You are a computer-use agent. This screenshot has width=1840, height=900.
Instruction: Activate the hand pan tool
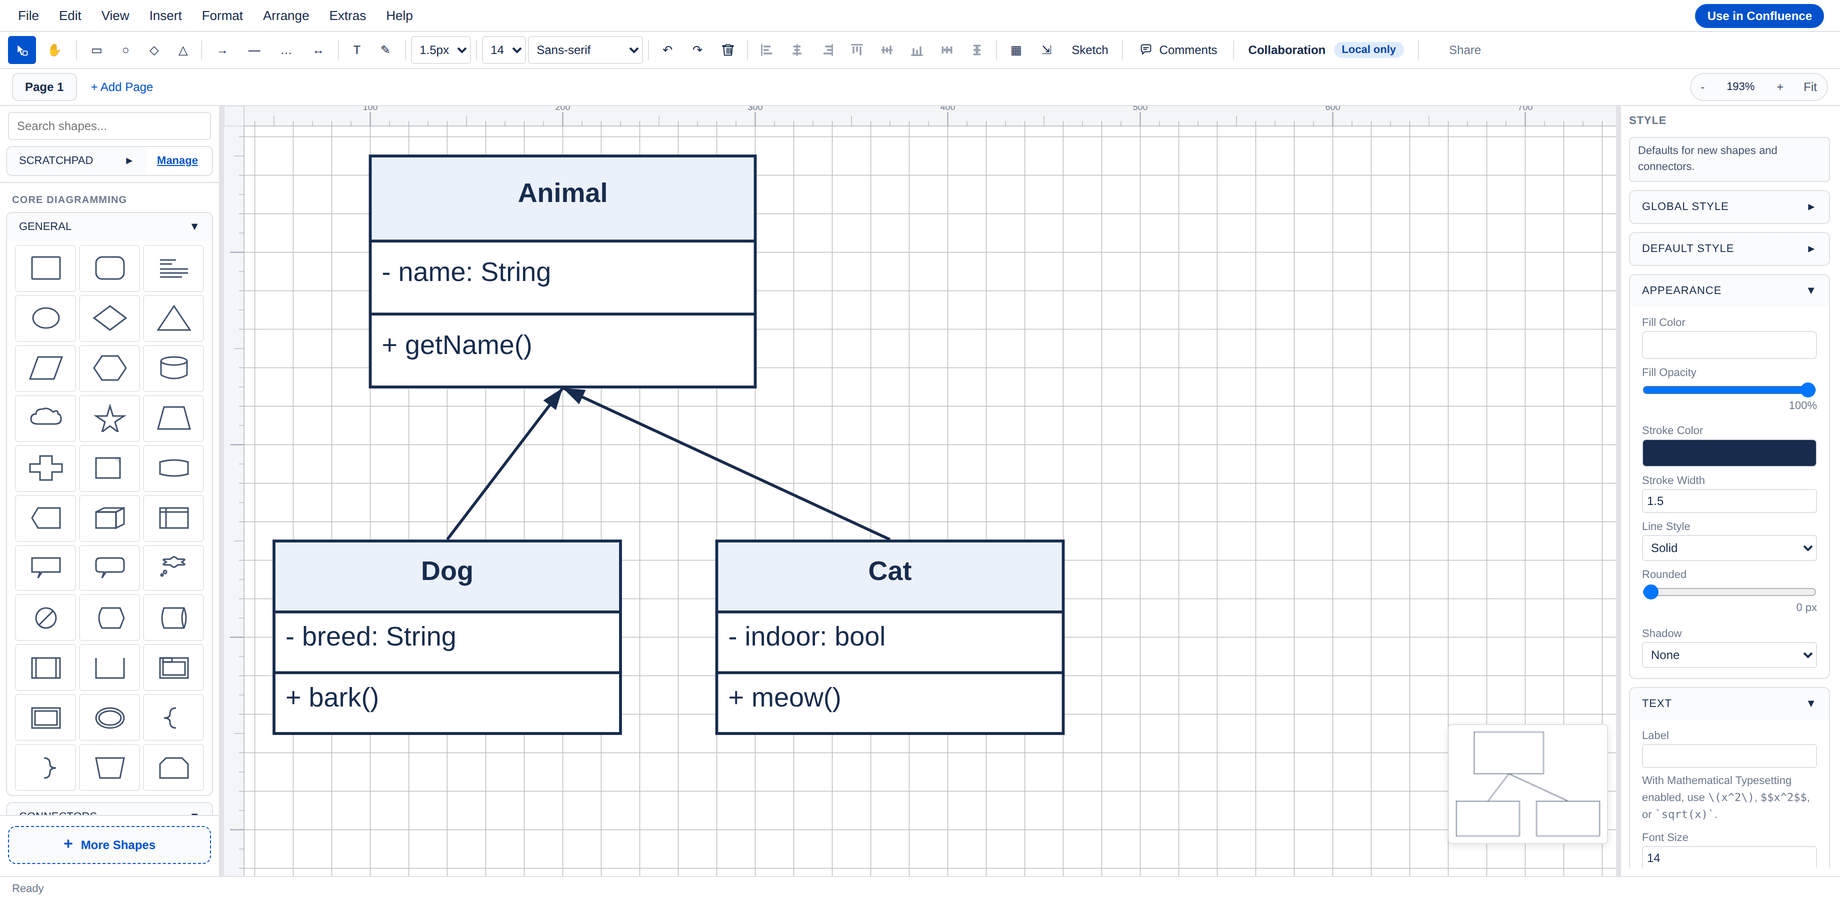coord(54,50)
